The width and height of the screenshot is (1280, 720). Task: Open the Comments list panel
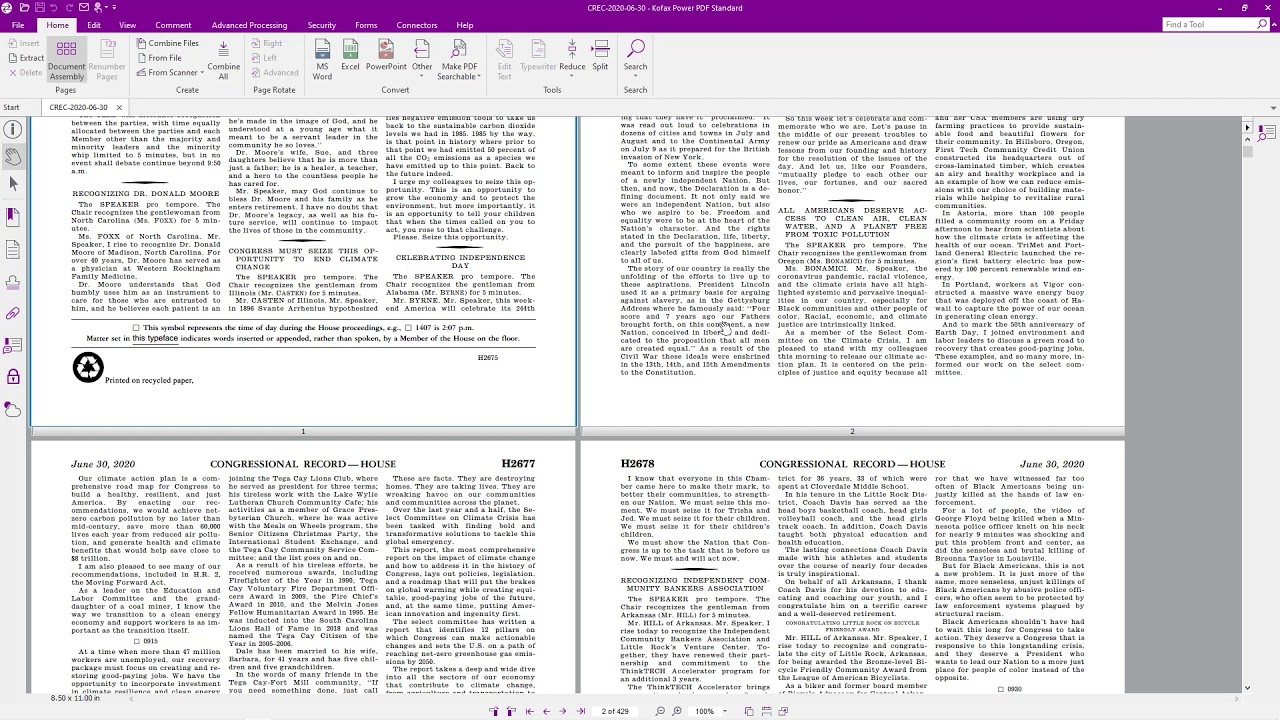(x=13, y=345)
